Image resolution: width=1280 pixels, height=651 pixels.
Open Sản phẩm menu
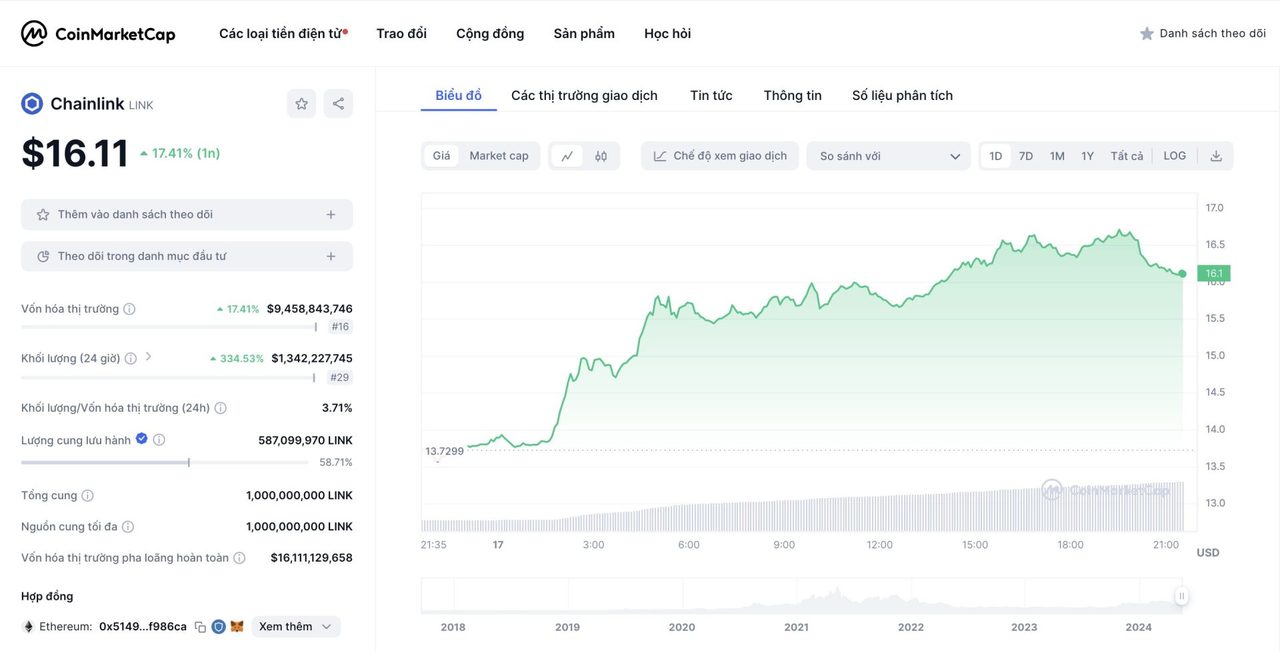tap(584, 34)
